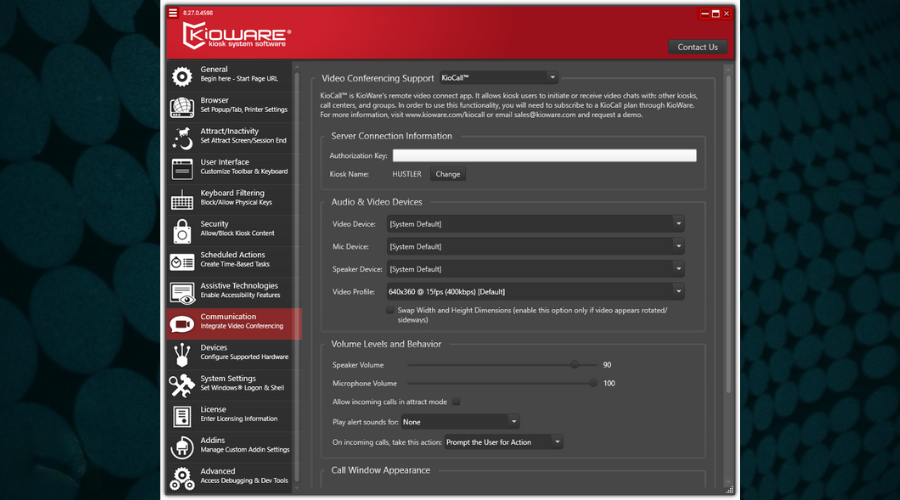Image resolution: width=900 pixels, height=500 pixels.
Task: Open Keyboard Filtering Block/Allow Keys section
Action: [x=234, y=198]
